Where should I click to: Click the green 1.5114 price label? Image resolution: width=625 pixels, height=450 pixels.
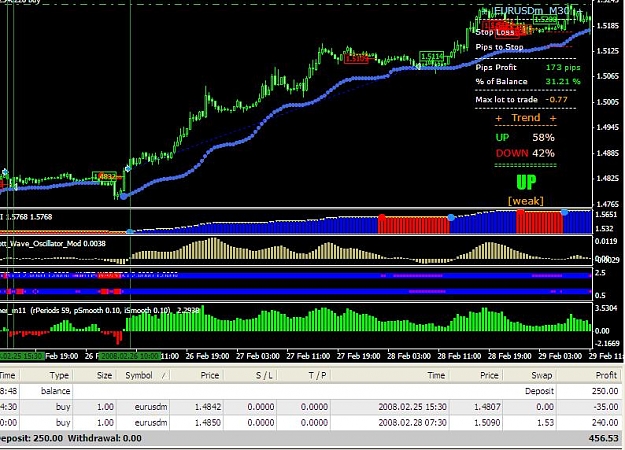(x=432, y=57)
